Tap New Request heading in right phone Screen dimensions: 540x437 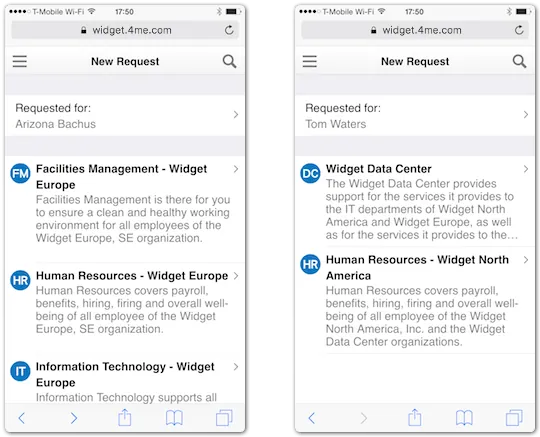415,61
